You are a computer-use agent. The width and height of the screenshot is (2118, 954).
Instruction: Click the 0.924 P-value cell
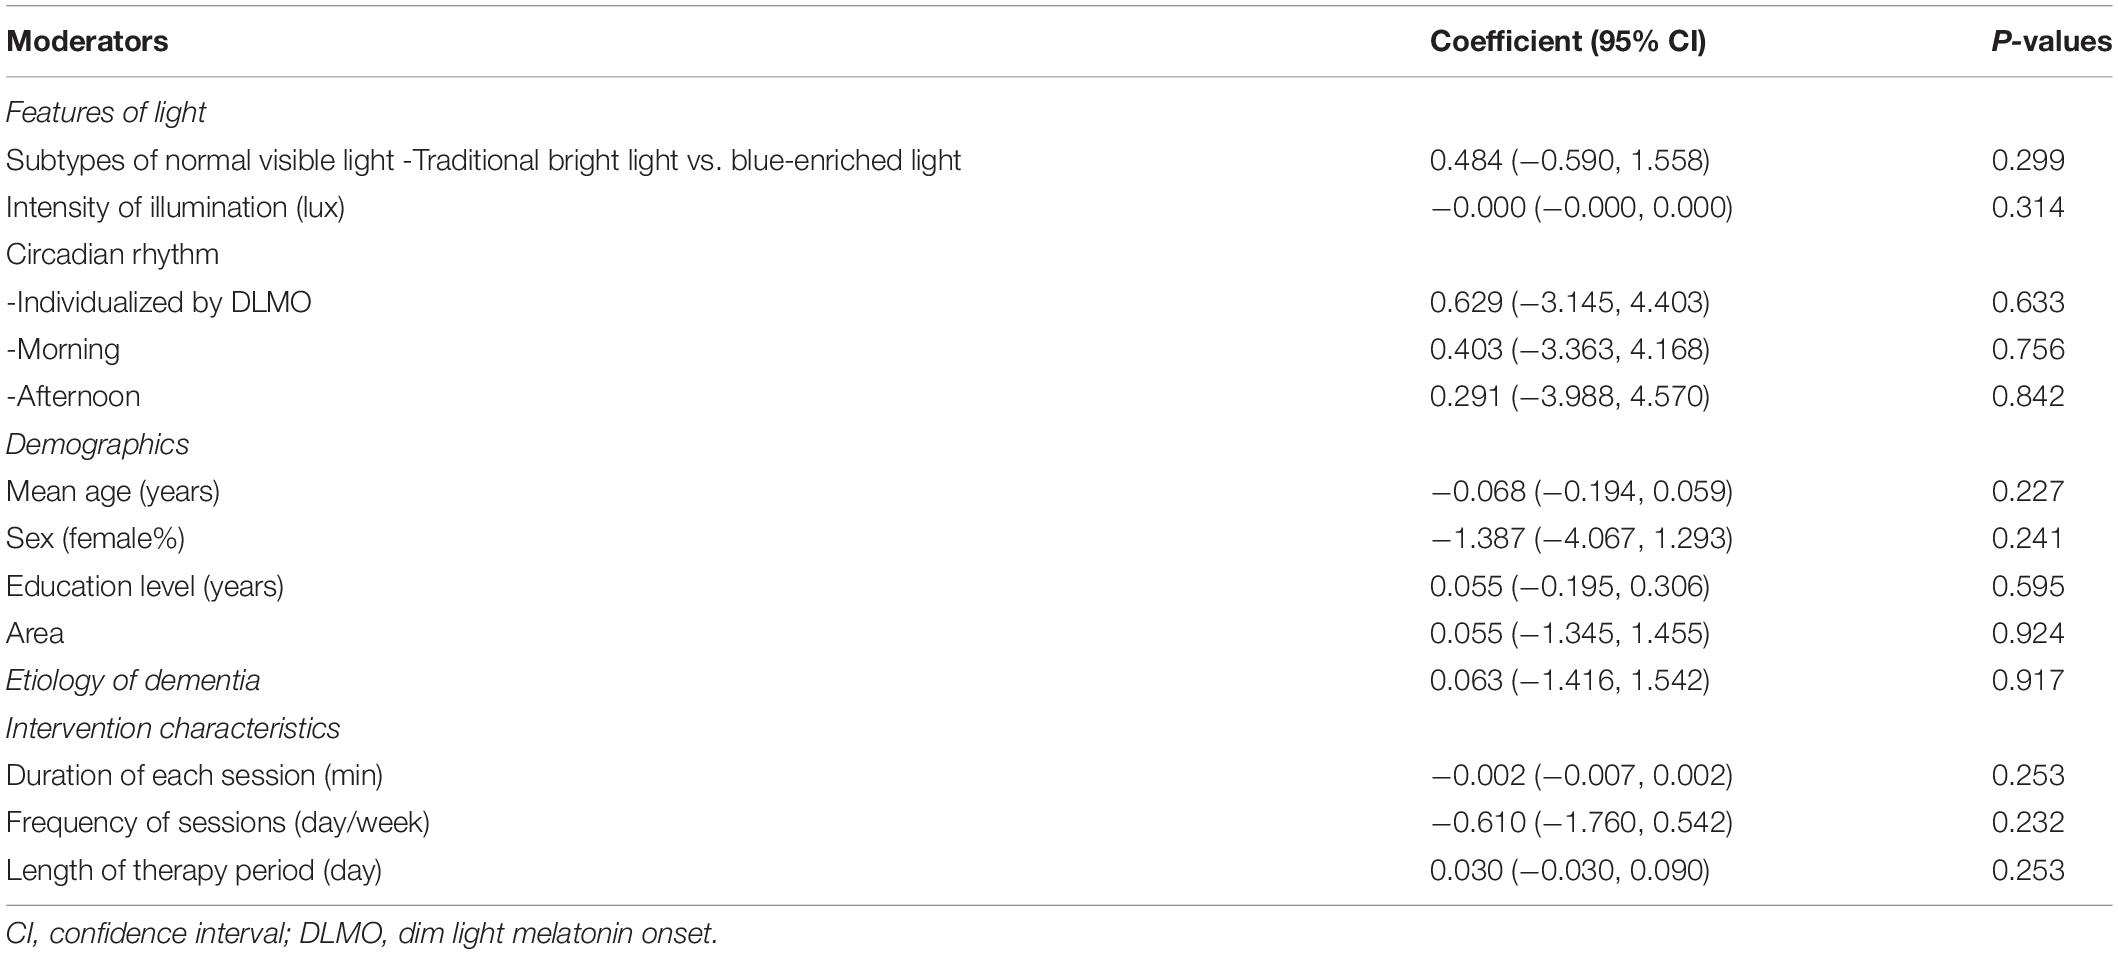tap(2028, 633)
